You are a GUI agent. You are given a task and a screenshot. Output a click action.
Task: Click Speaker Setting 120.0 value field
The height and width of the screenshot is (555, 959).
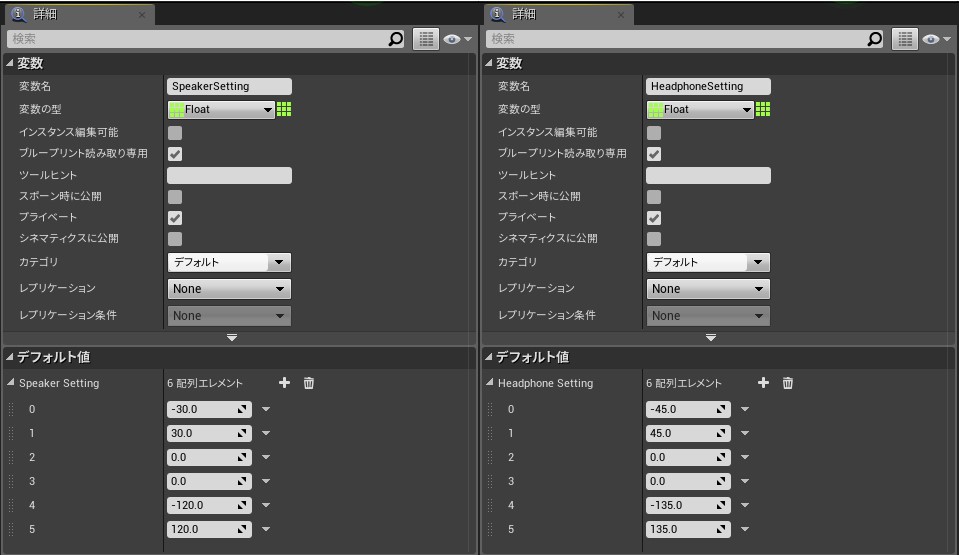(x=209, y=529)
